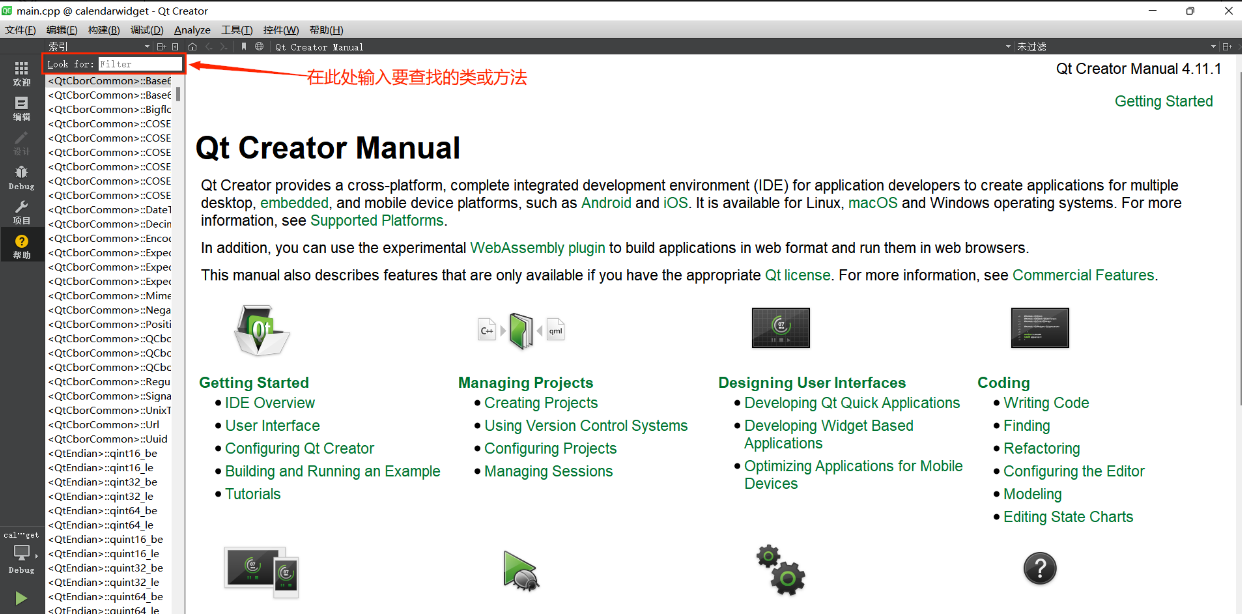
Task: Open the 构建(B) menu
Action: coord(104,30)
